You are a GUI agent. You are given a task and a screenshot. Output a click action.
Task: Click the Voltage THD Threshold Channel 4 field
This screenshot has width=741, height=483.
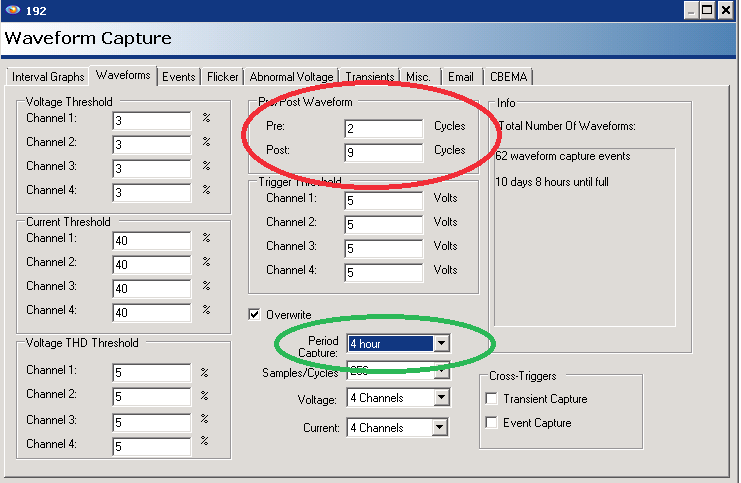[152, 447]
